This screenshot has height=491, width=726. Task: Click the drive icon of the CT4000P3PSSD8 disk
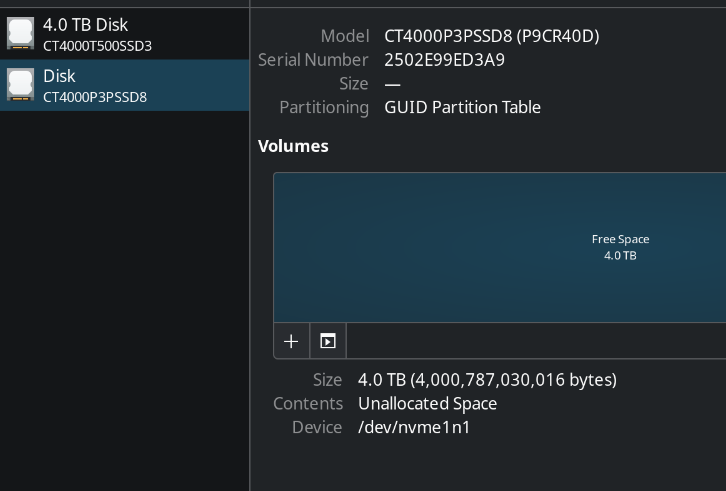[20, 85]
